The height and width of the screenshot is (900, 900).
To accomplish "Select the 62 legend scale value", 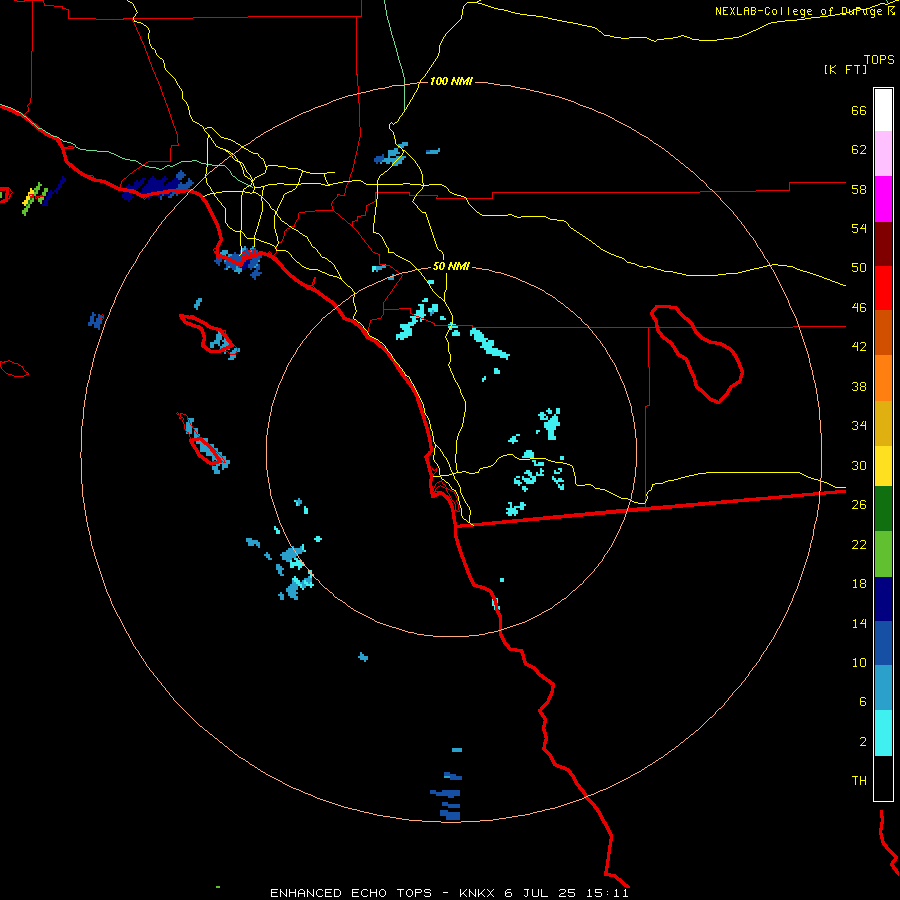I will point(859,150).
